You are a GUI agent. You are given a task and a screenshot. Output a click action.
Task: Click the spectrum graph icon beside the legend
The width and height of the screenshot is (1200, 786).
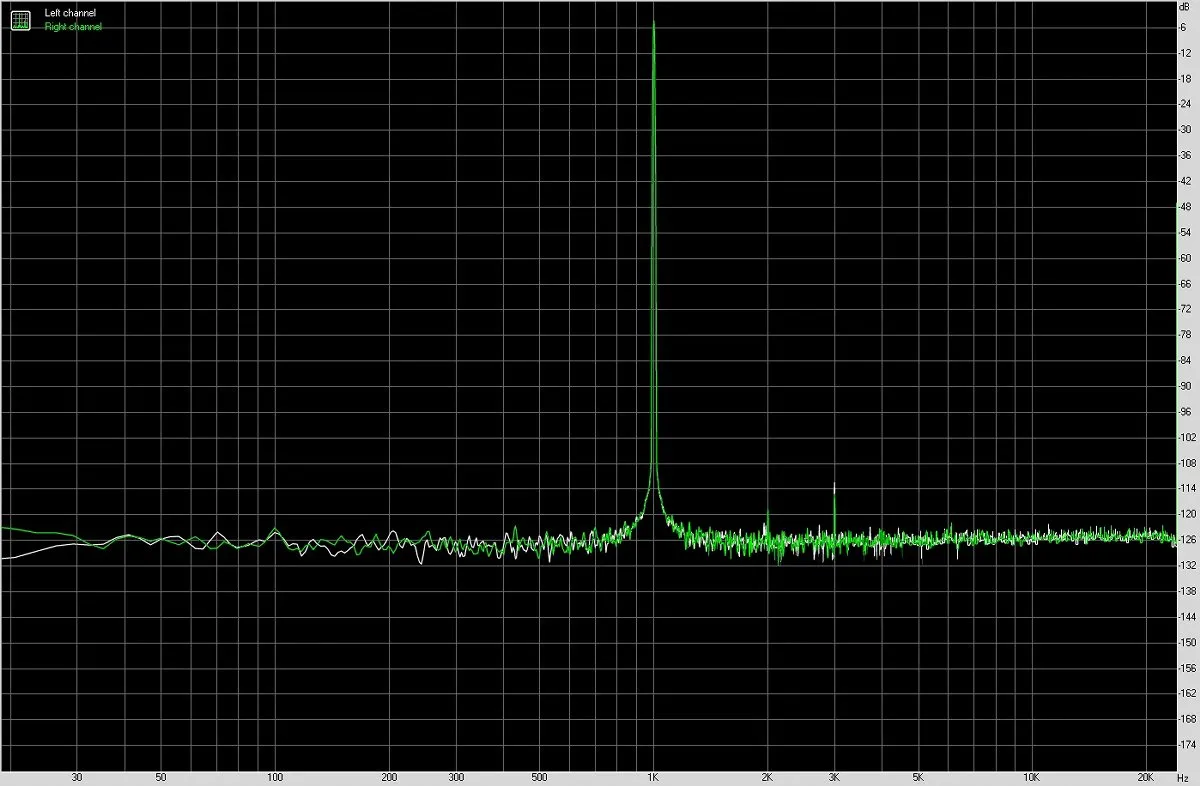click(x=20, y=20)
